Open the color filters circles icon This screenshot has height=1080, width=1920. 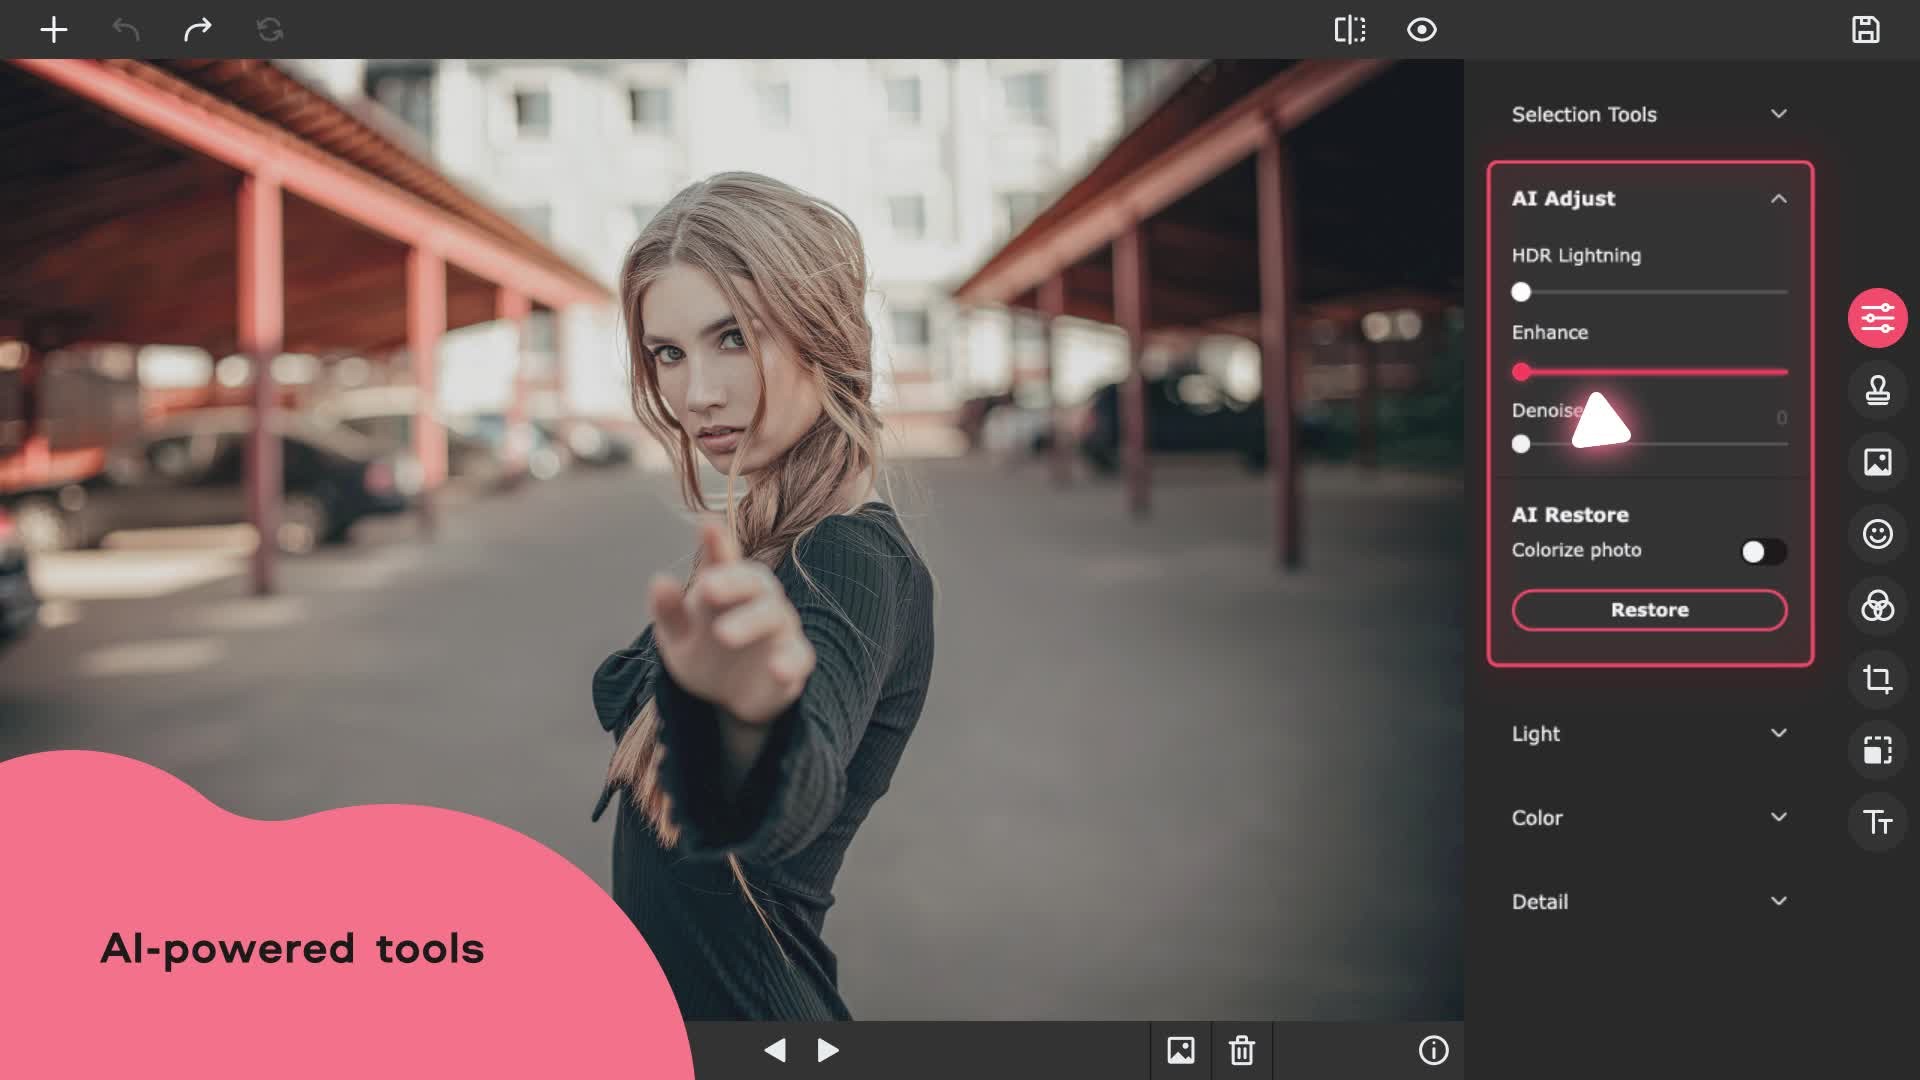(x=1877, y=606)
